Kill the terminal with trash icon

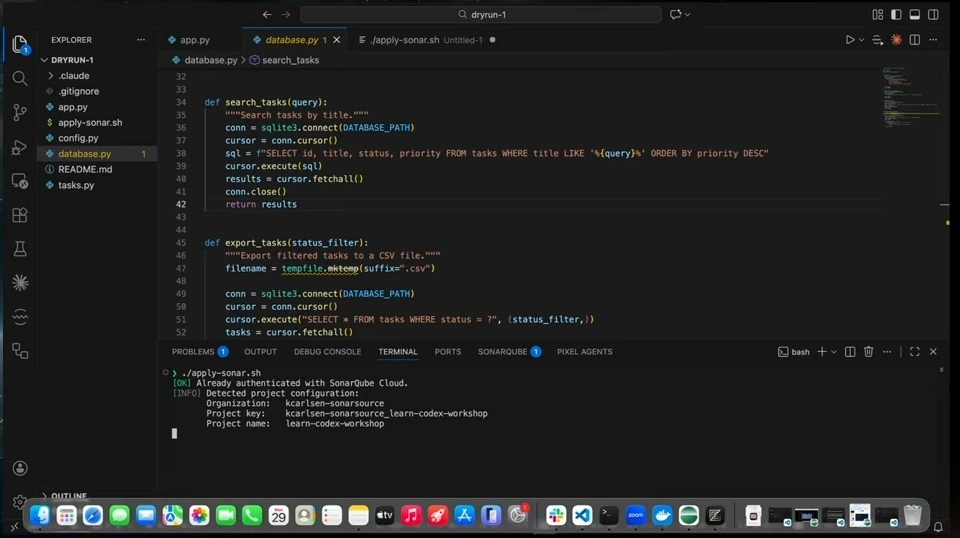tap(868, 352)
